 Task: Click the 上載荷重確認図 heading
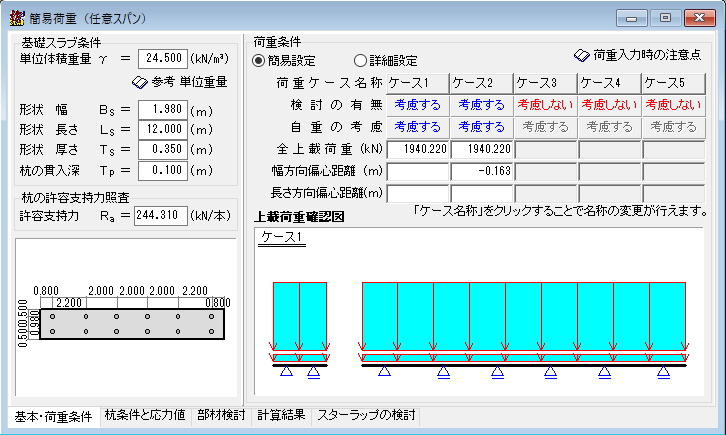(x=299, y=217)
